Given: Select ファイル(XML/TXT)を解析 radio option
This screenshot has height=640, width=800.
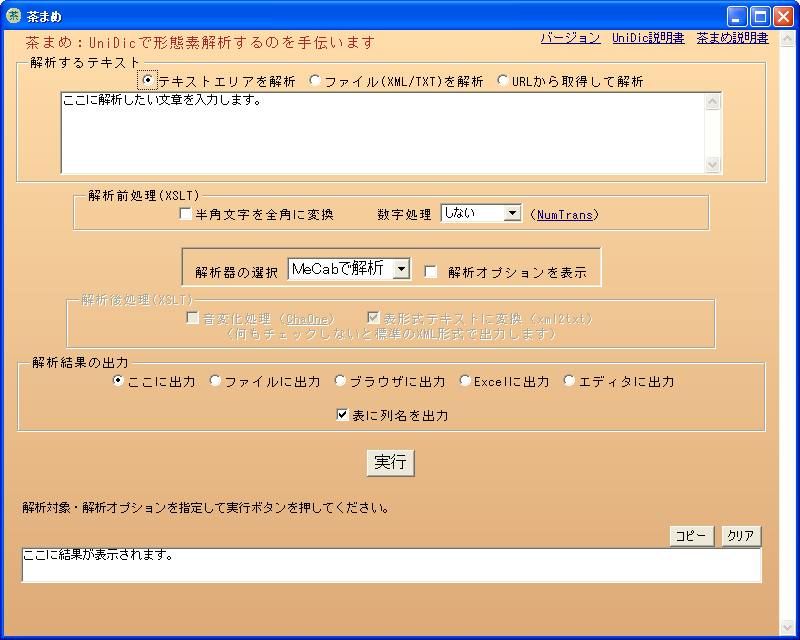Looking at the screenshot, I should (316, 81).
